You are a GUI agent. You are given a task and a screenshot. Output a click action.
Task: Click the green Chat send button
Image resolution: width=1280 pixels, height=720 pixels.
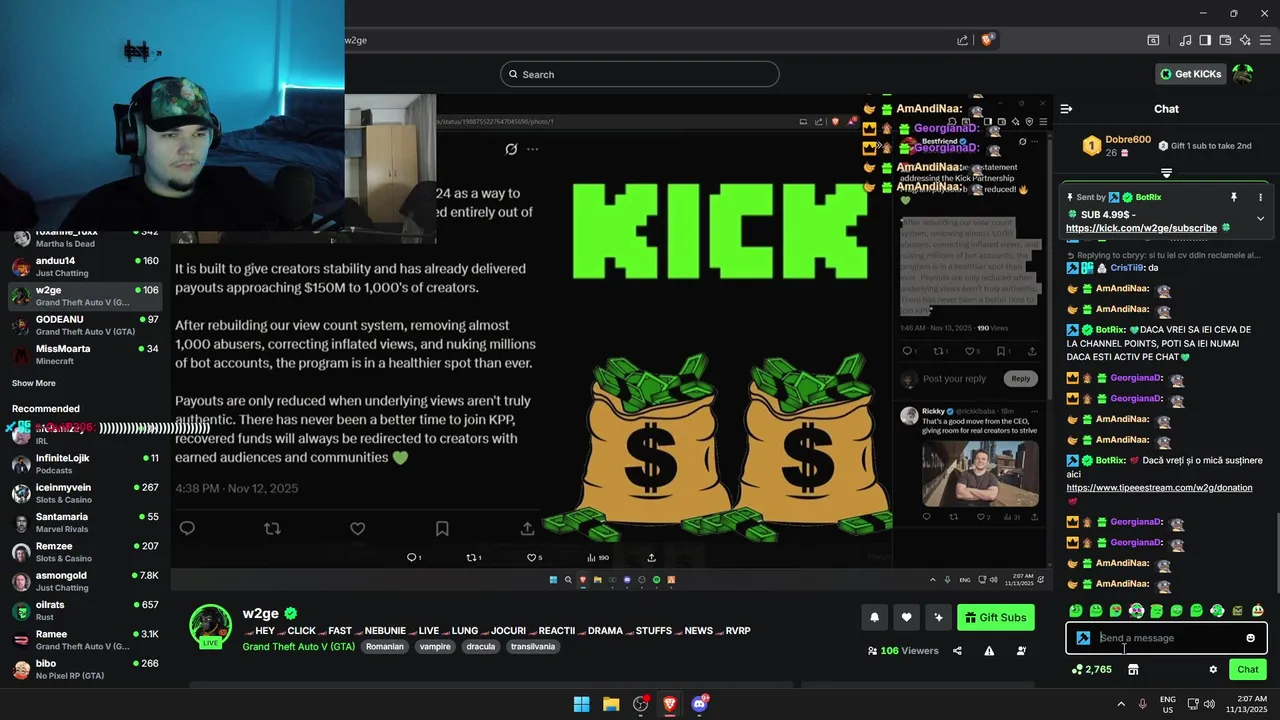point(1248,669)
